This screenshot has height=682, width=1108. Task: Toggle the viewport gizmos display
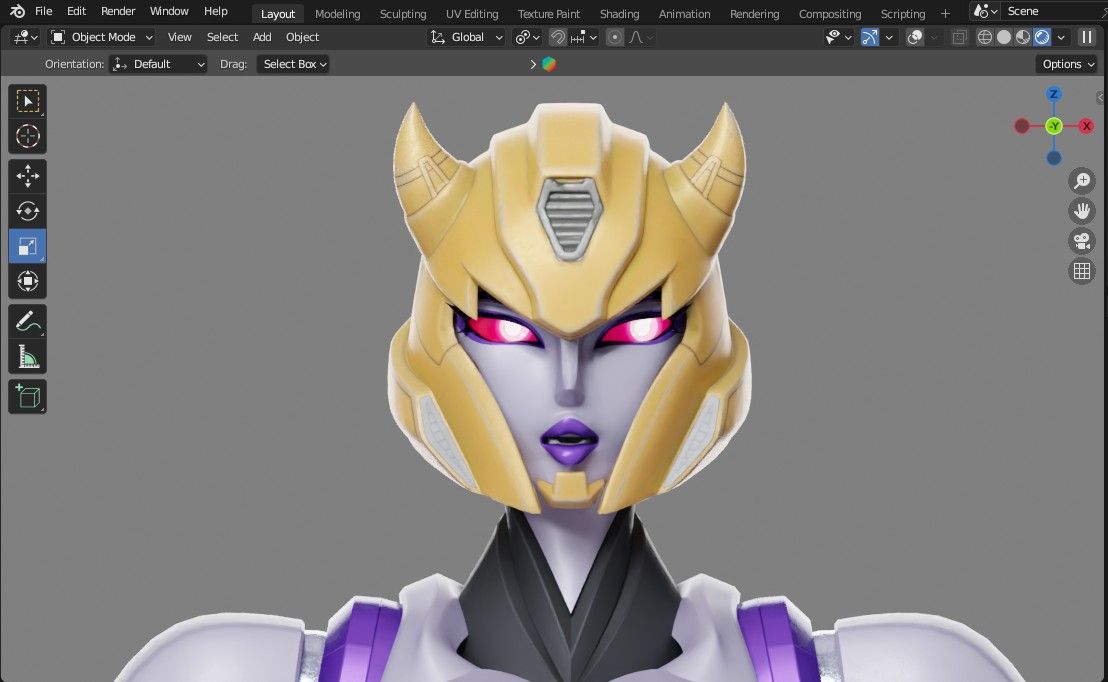(870, 37)
